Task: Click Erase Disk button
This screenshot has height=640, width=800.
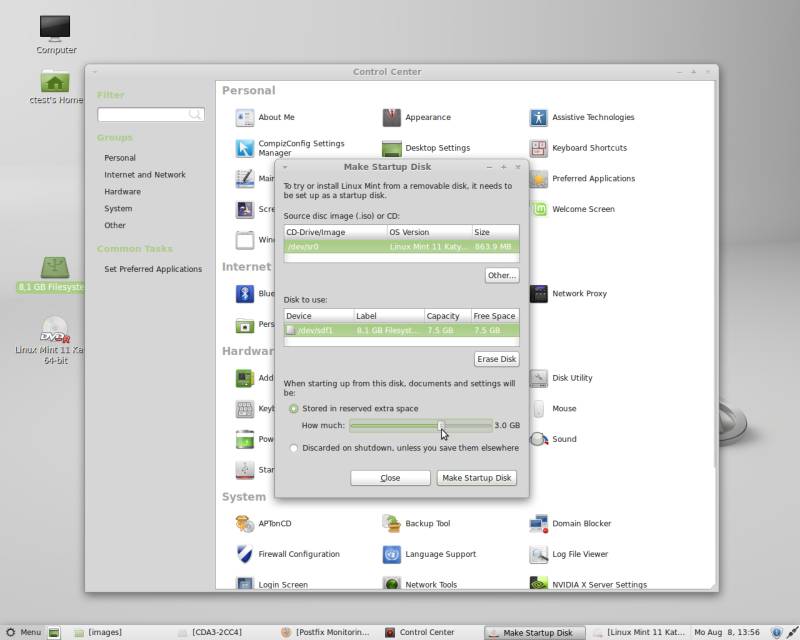Action: 496,359
